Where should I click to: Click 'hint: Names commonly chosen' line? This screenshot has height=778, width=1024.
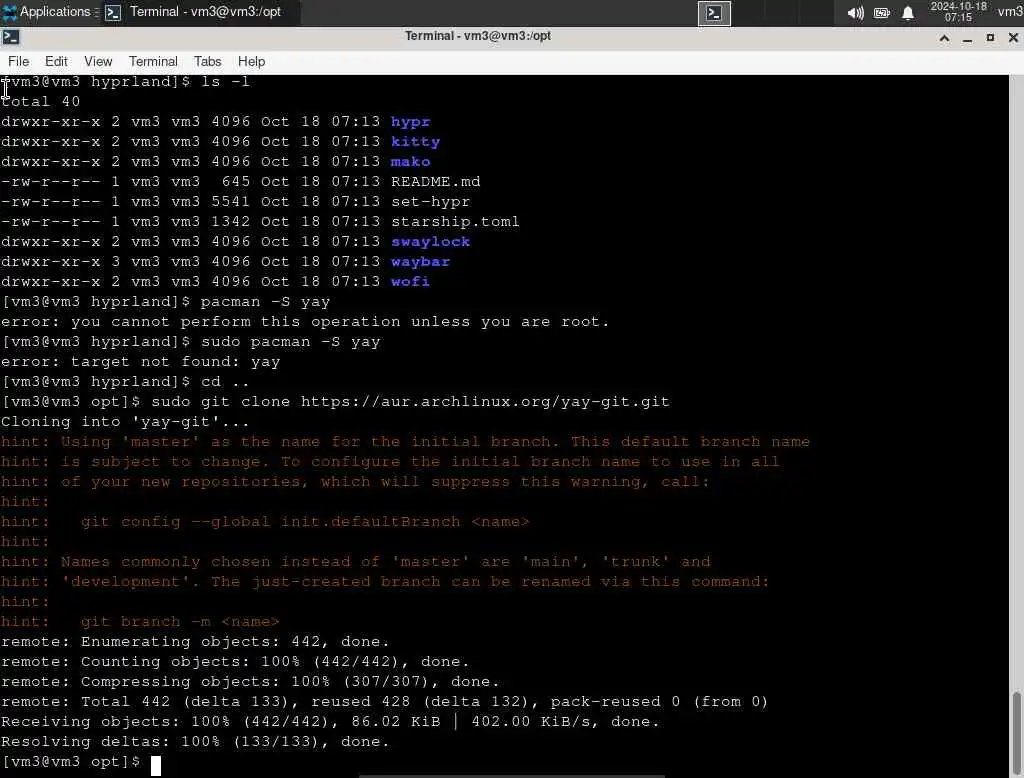click(x=355, y=561)
